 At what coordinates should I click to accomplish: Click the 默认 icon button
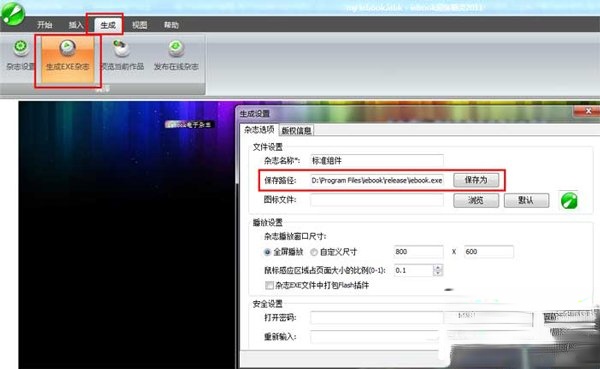(527, 200)
